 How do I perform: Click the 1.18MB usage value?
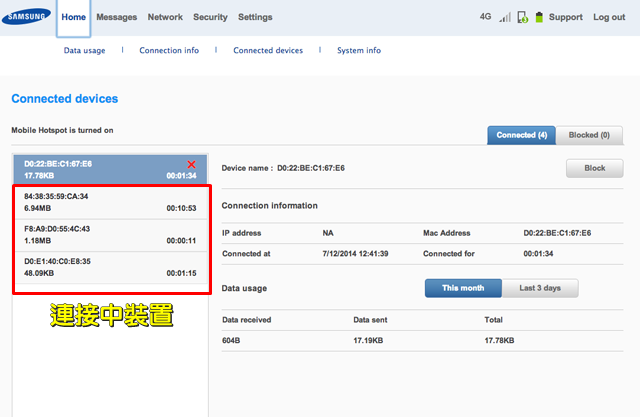(x=38, y=241)
